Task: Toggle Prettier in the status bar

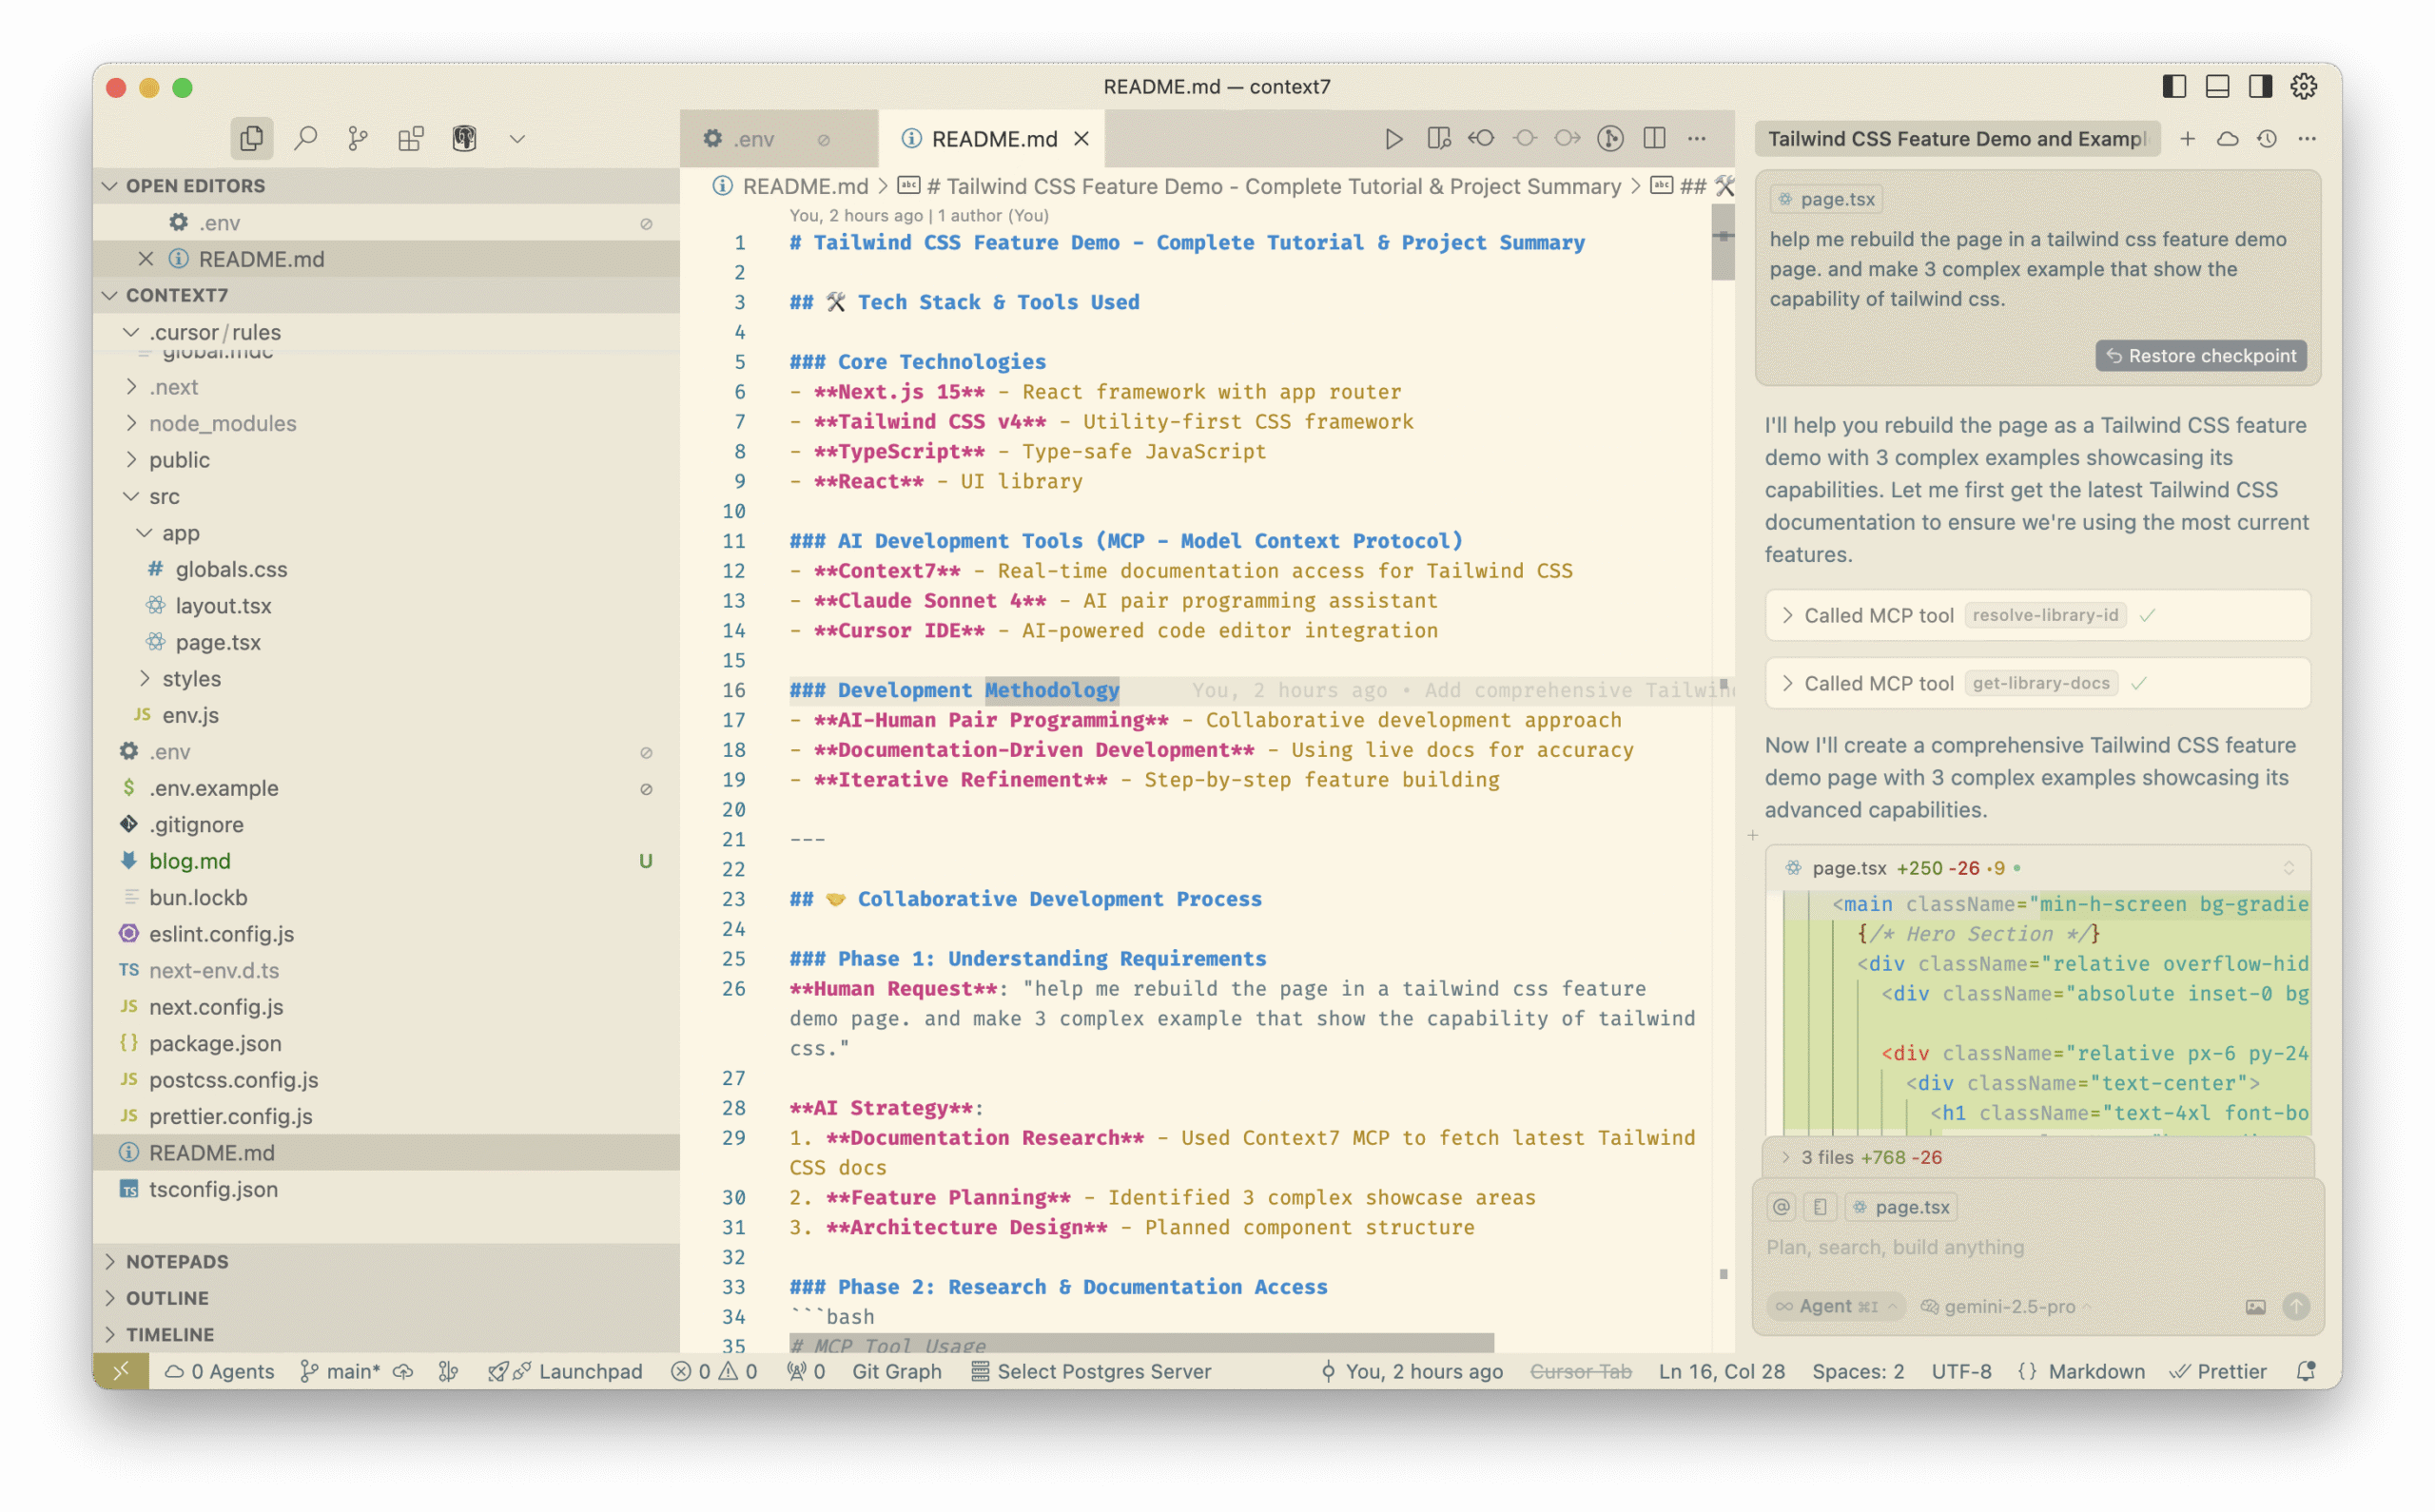Action: [x=2219, y=1371]
